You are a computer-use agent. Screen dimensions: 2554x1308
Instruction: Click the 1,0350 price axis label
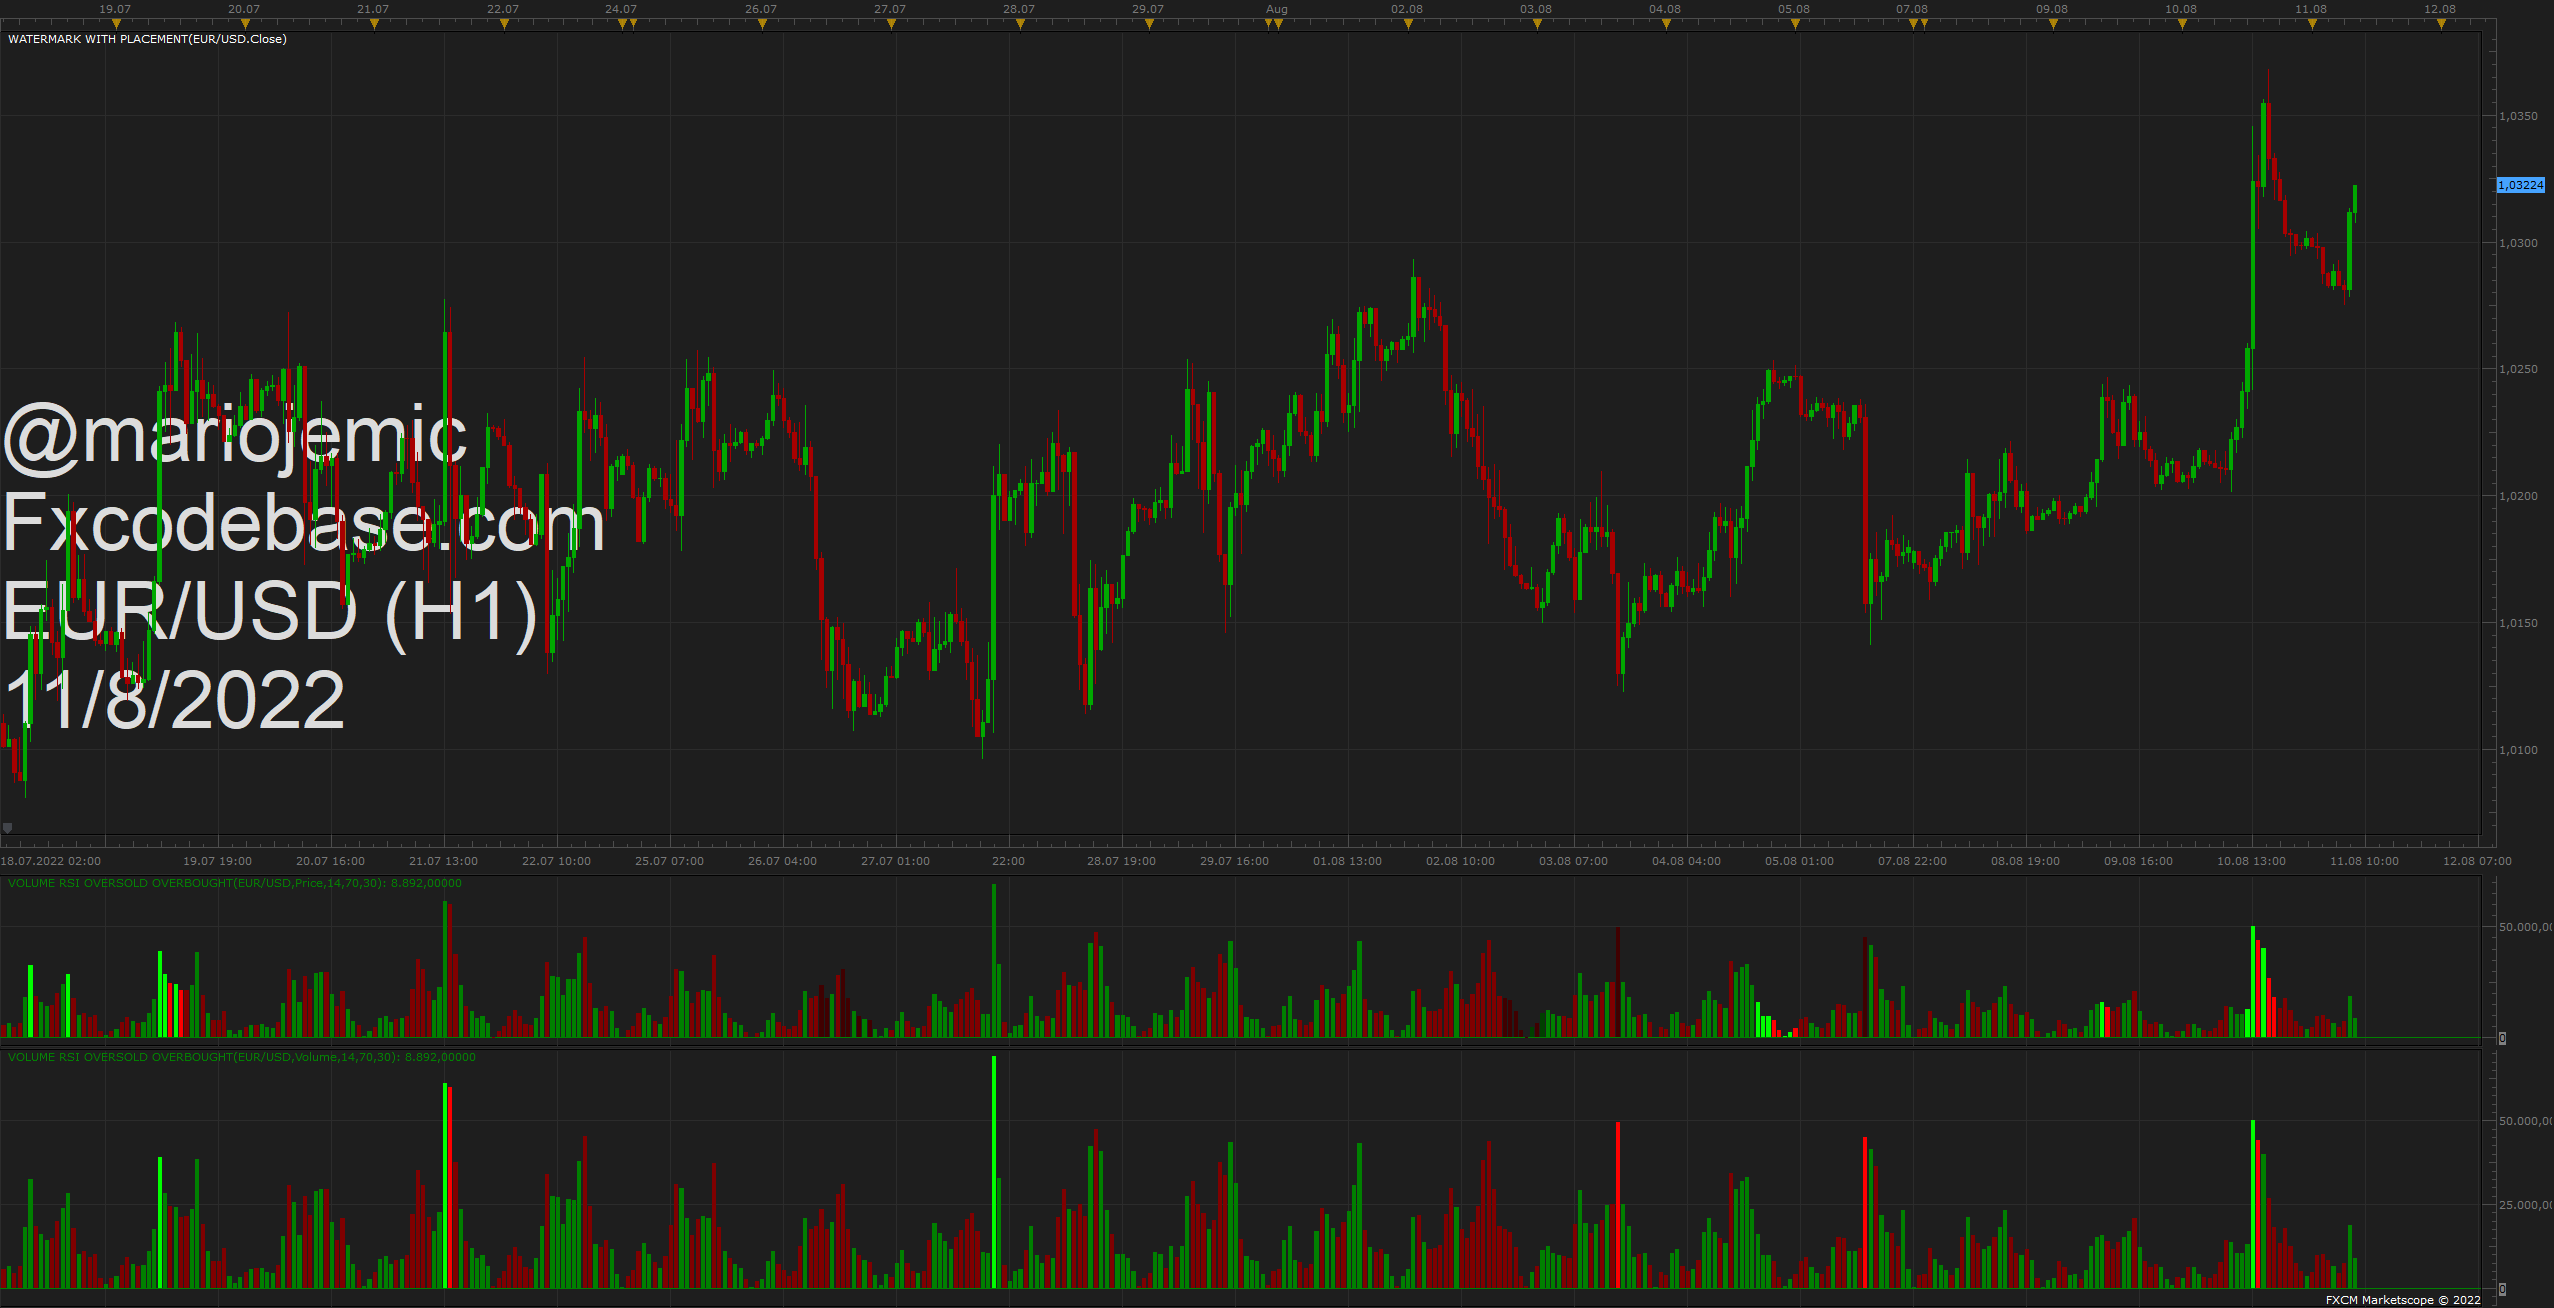click(x=2518, y=116)
